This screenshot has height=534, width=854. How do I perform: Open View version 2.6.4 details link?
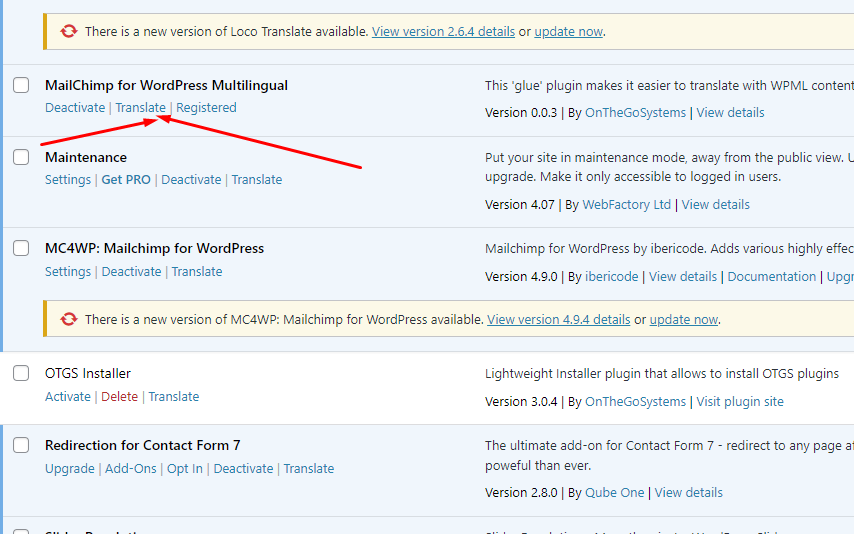[443, 32]
